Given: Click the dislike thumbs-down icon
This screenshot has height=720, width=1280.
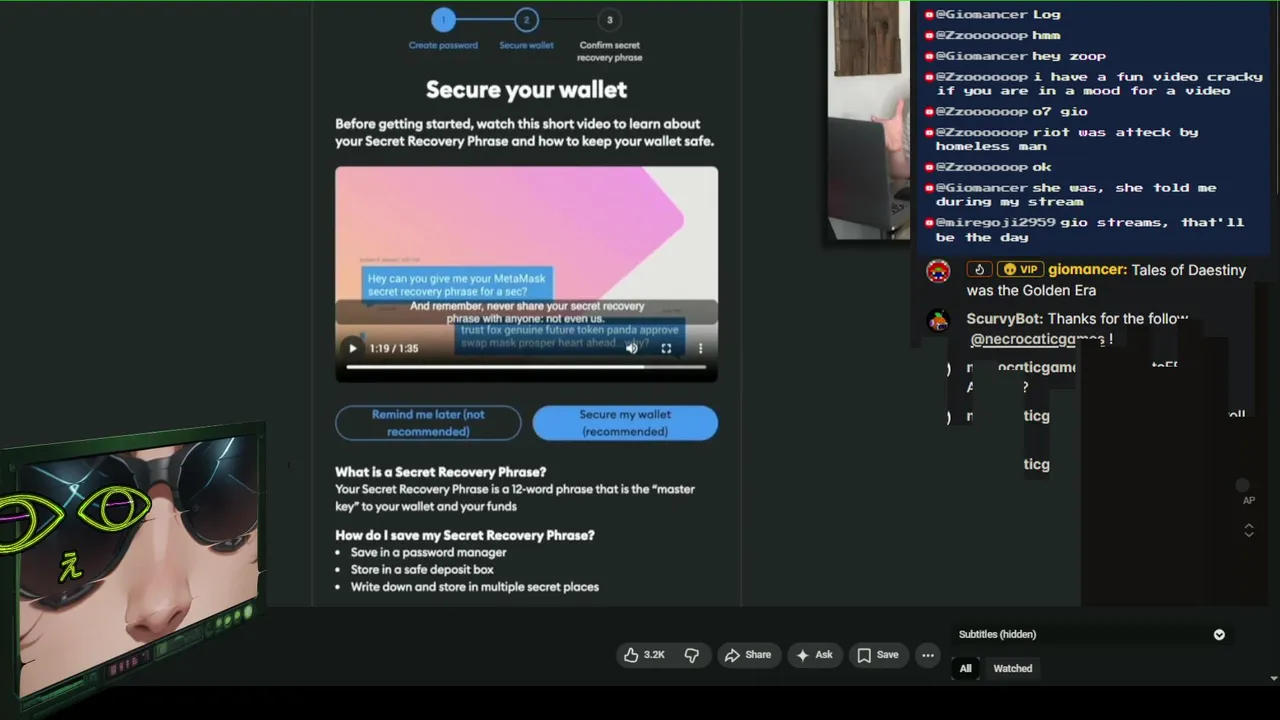Looking at the screenshot, I should pos(691,655).
